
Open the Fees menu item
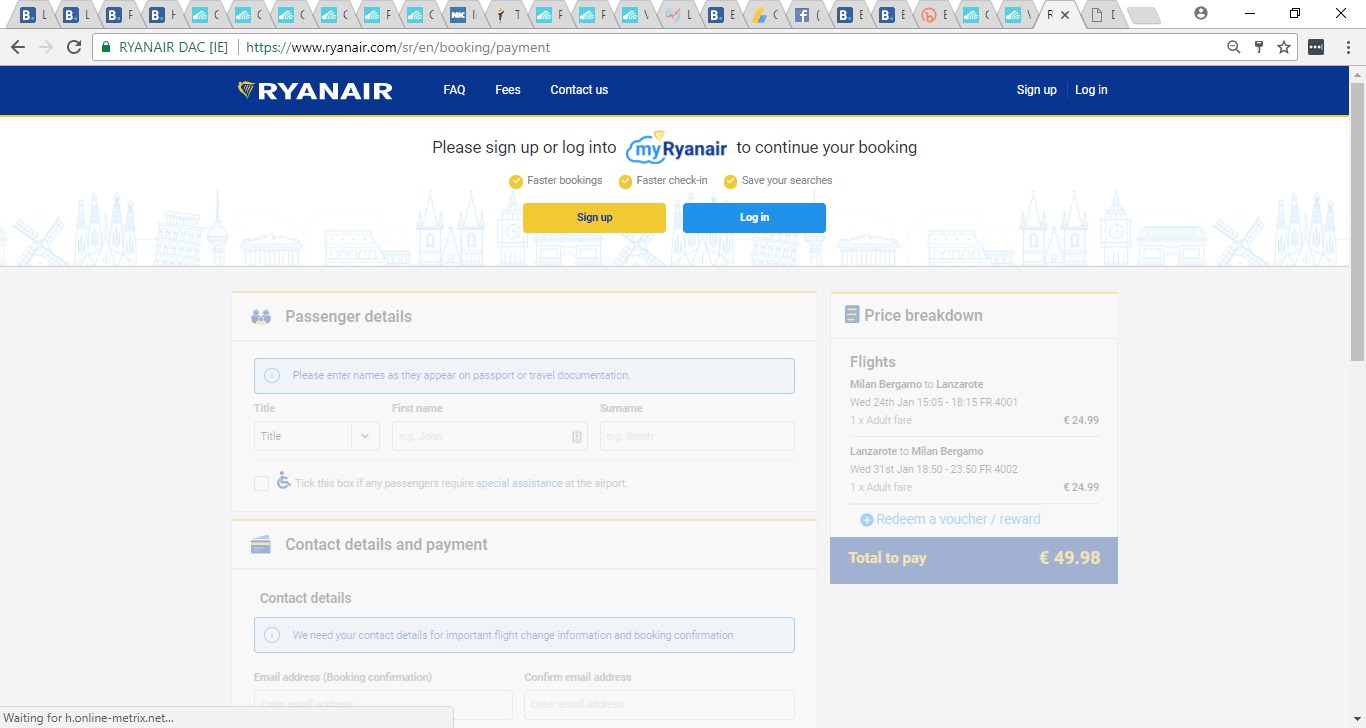pos(508,90)
